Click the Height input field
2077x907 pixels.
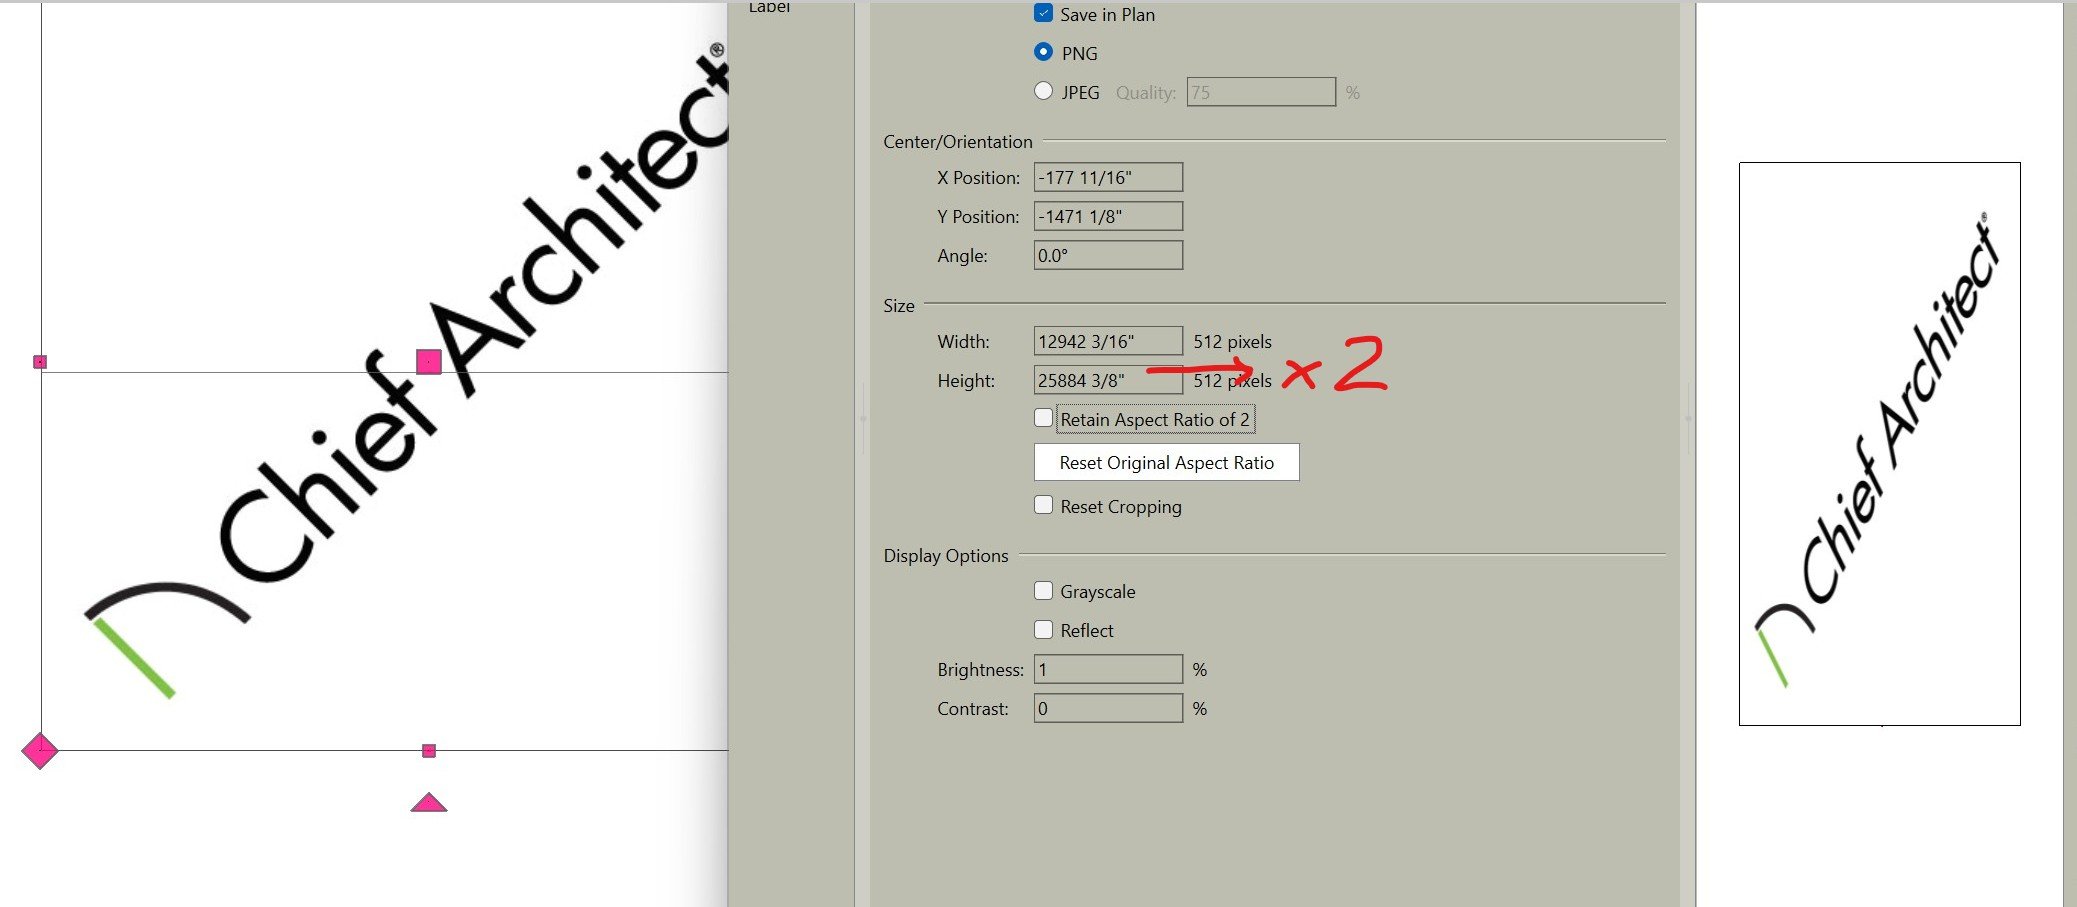(1108, 380)
